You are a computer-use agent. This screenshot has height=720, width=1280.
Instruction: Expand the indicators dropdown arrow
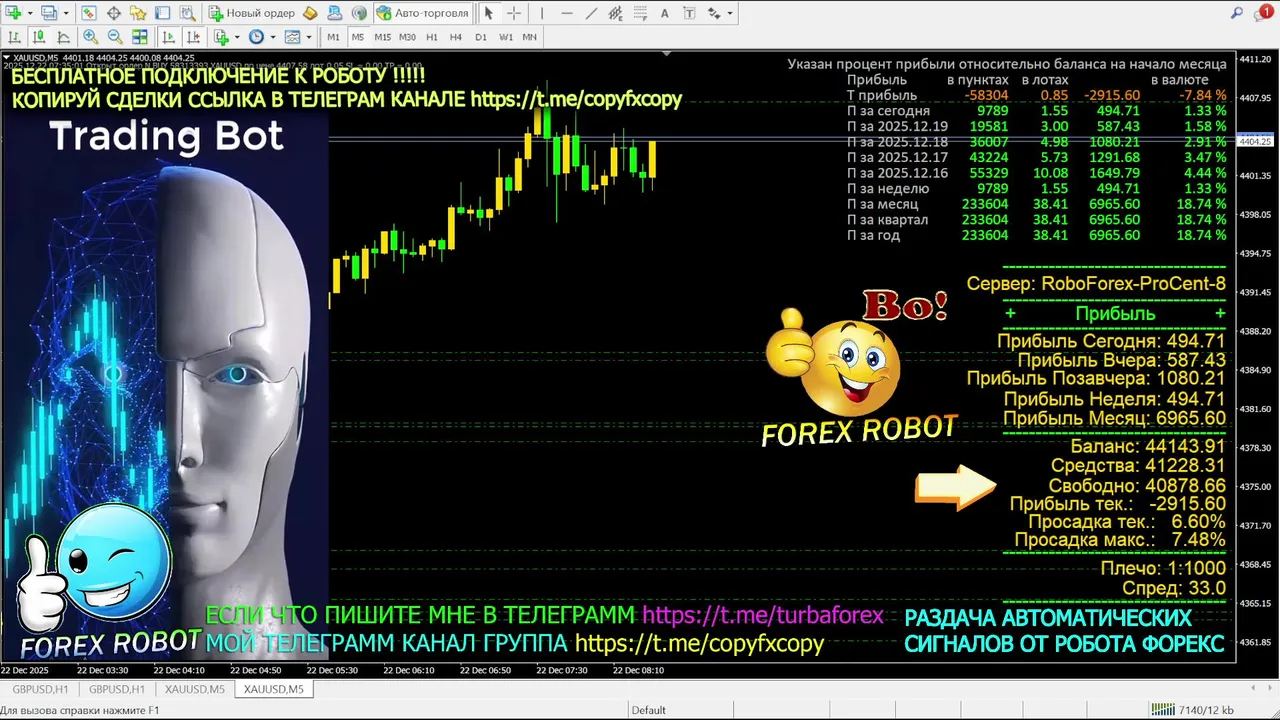[237, 37]
